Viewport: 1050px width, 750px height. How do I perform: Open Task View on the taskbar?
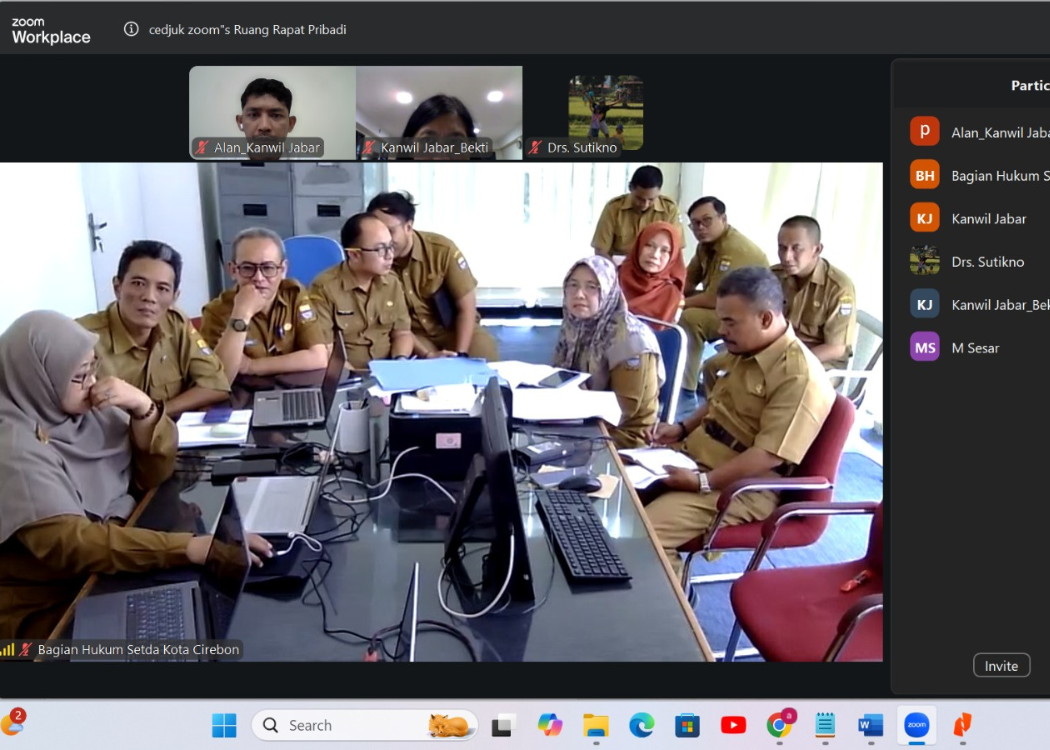pyautogui.click(x=504, y=725)
